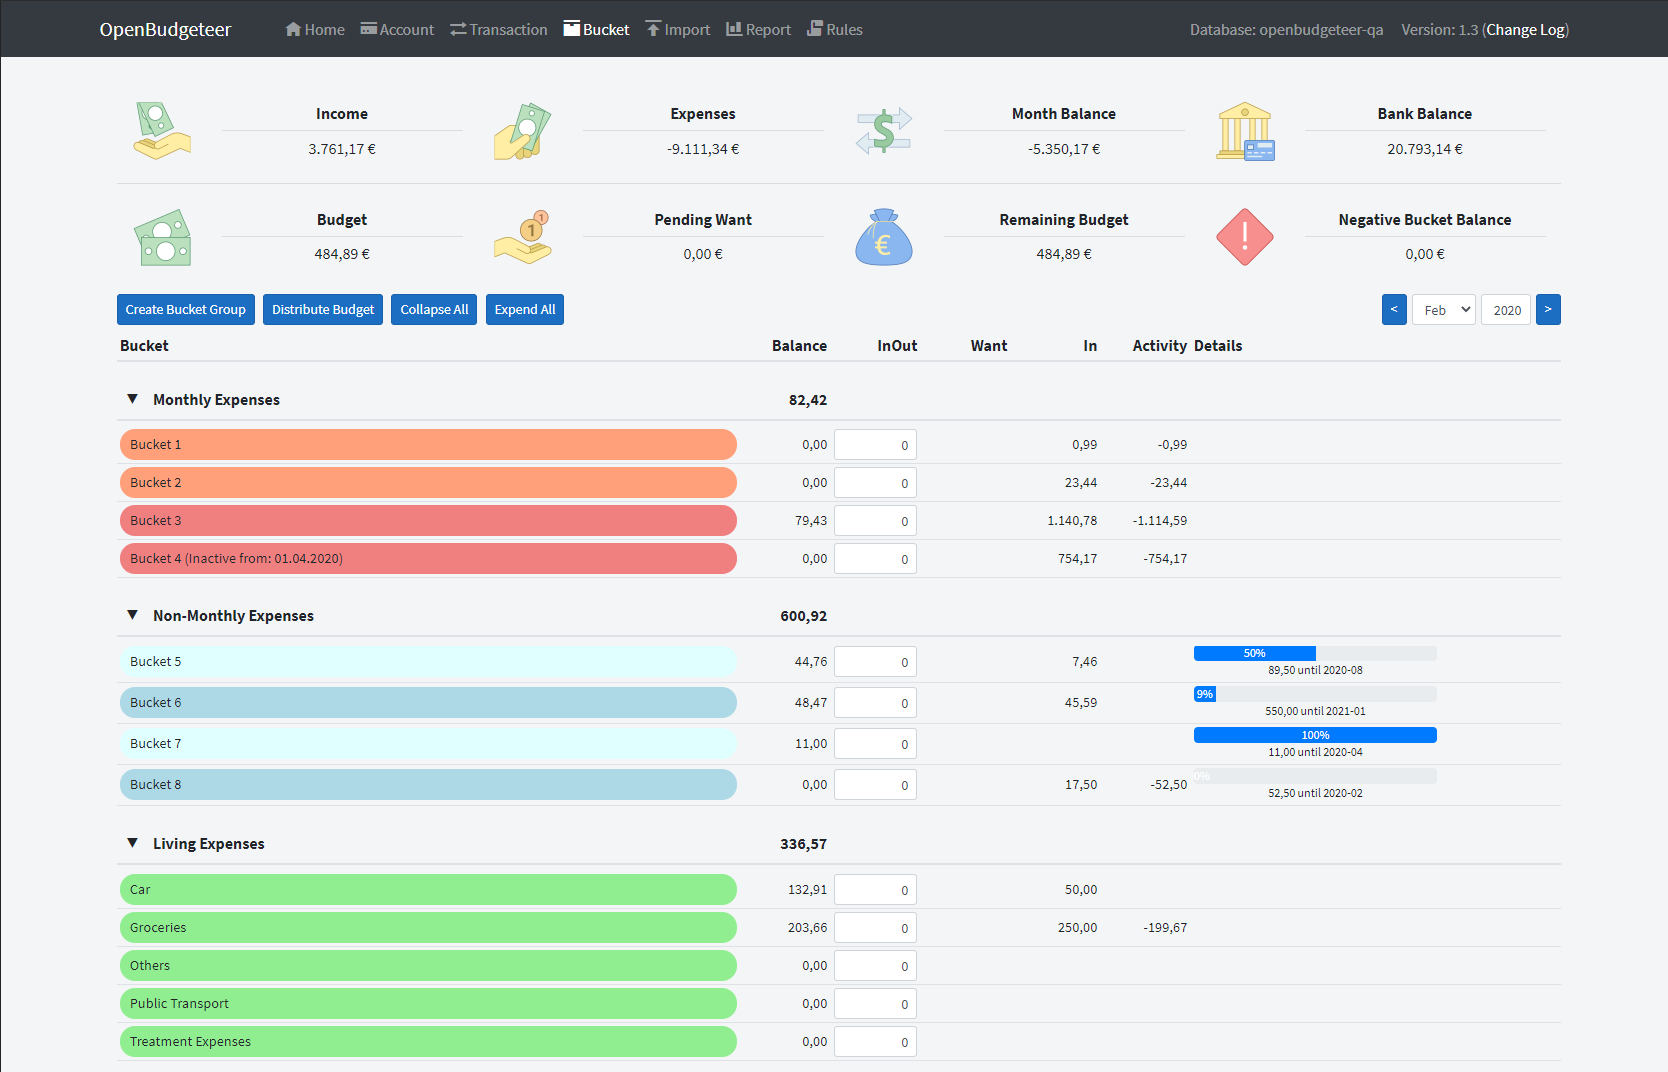Click the Expenses paying-hand icon

pos(522,131)
